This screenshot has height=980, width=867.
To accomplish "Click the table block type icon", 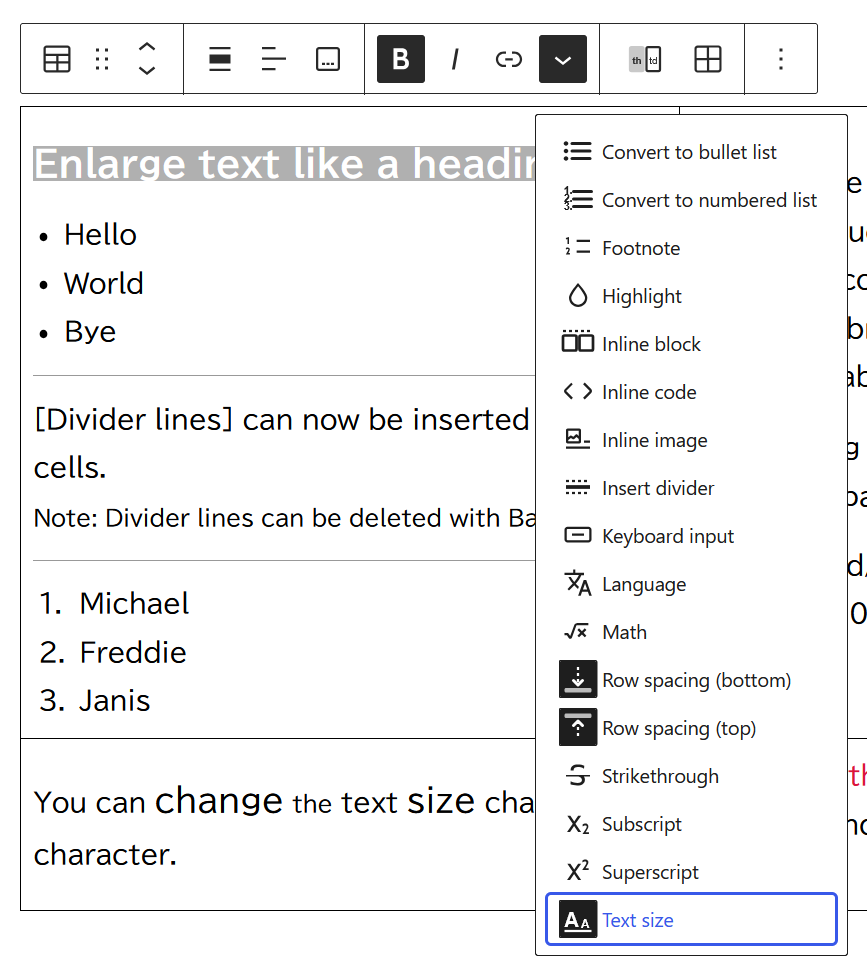I will [57, 59].
